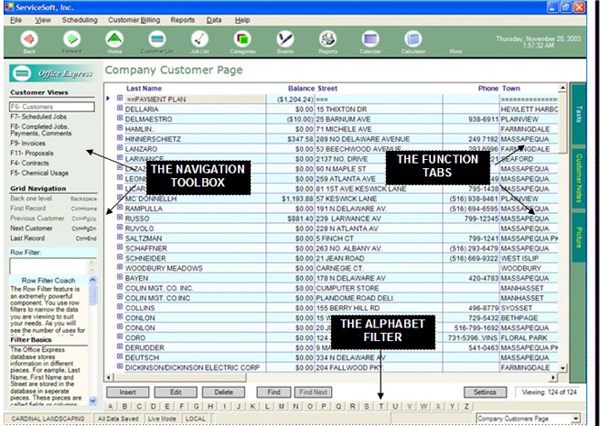Switch to the Customer Notes side tab
The height and width of the screenshot is (426, 600).
(578, 178)
